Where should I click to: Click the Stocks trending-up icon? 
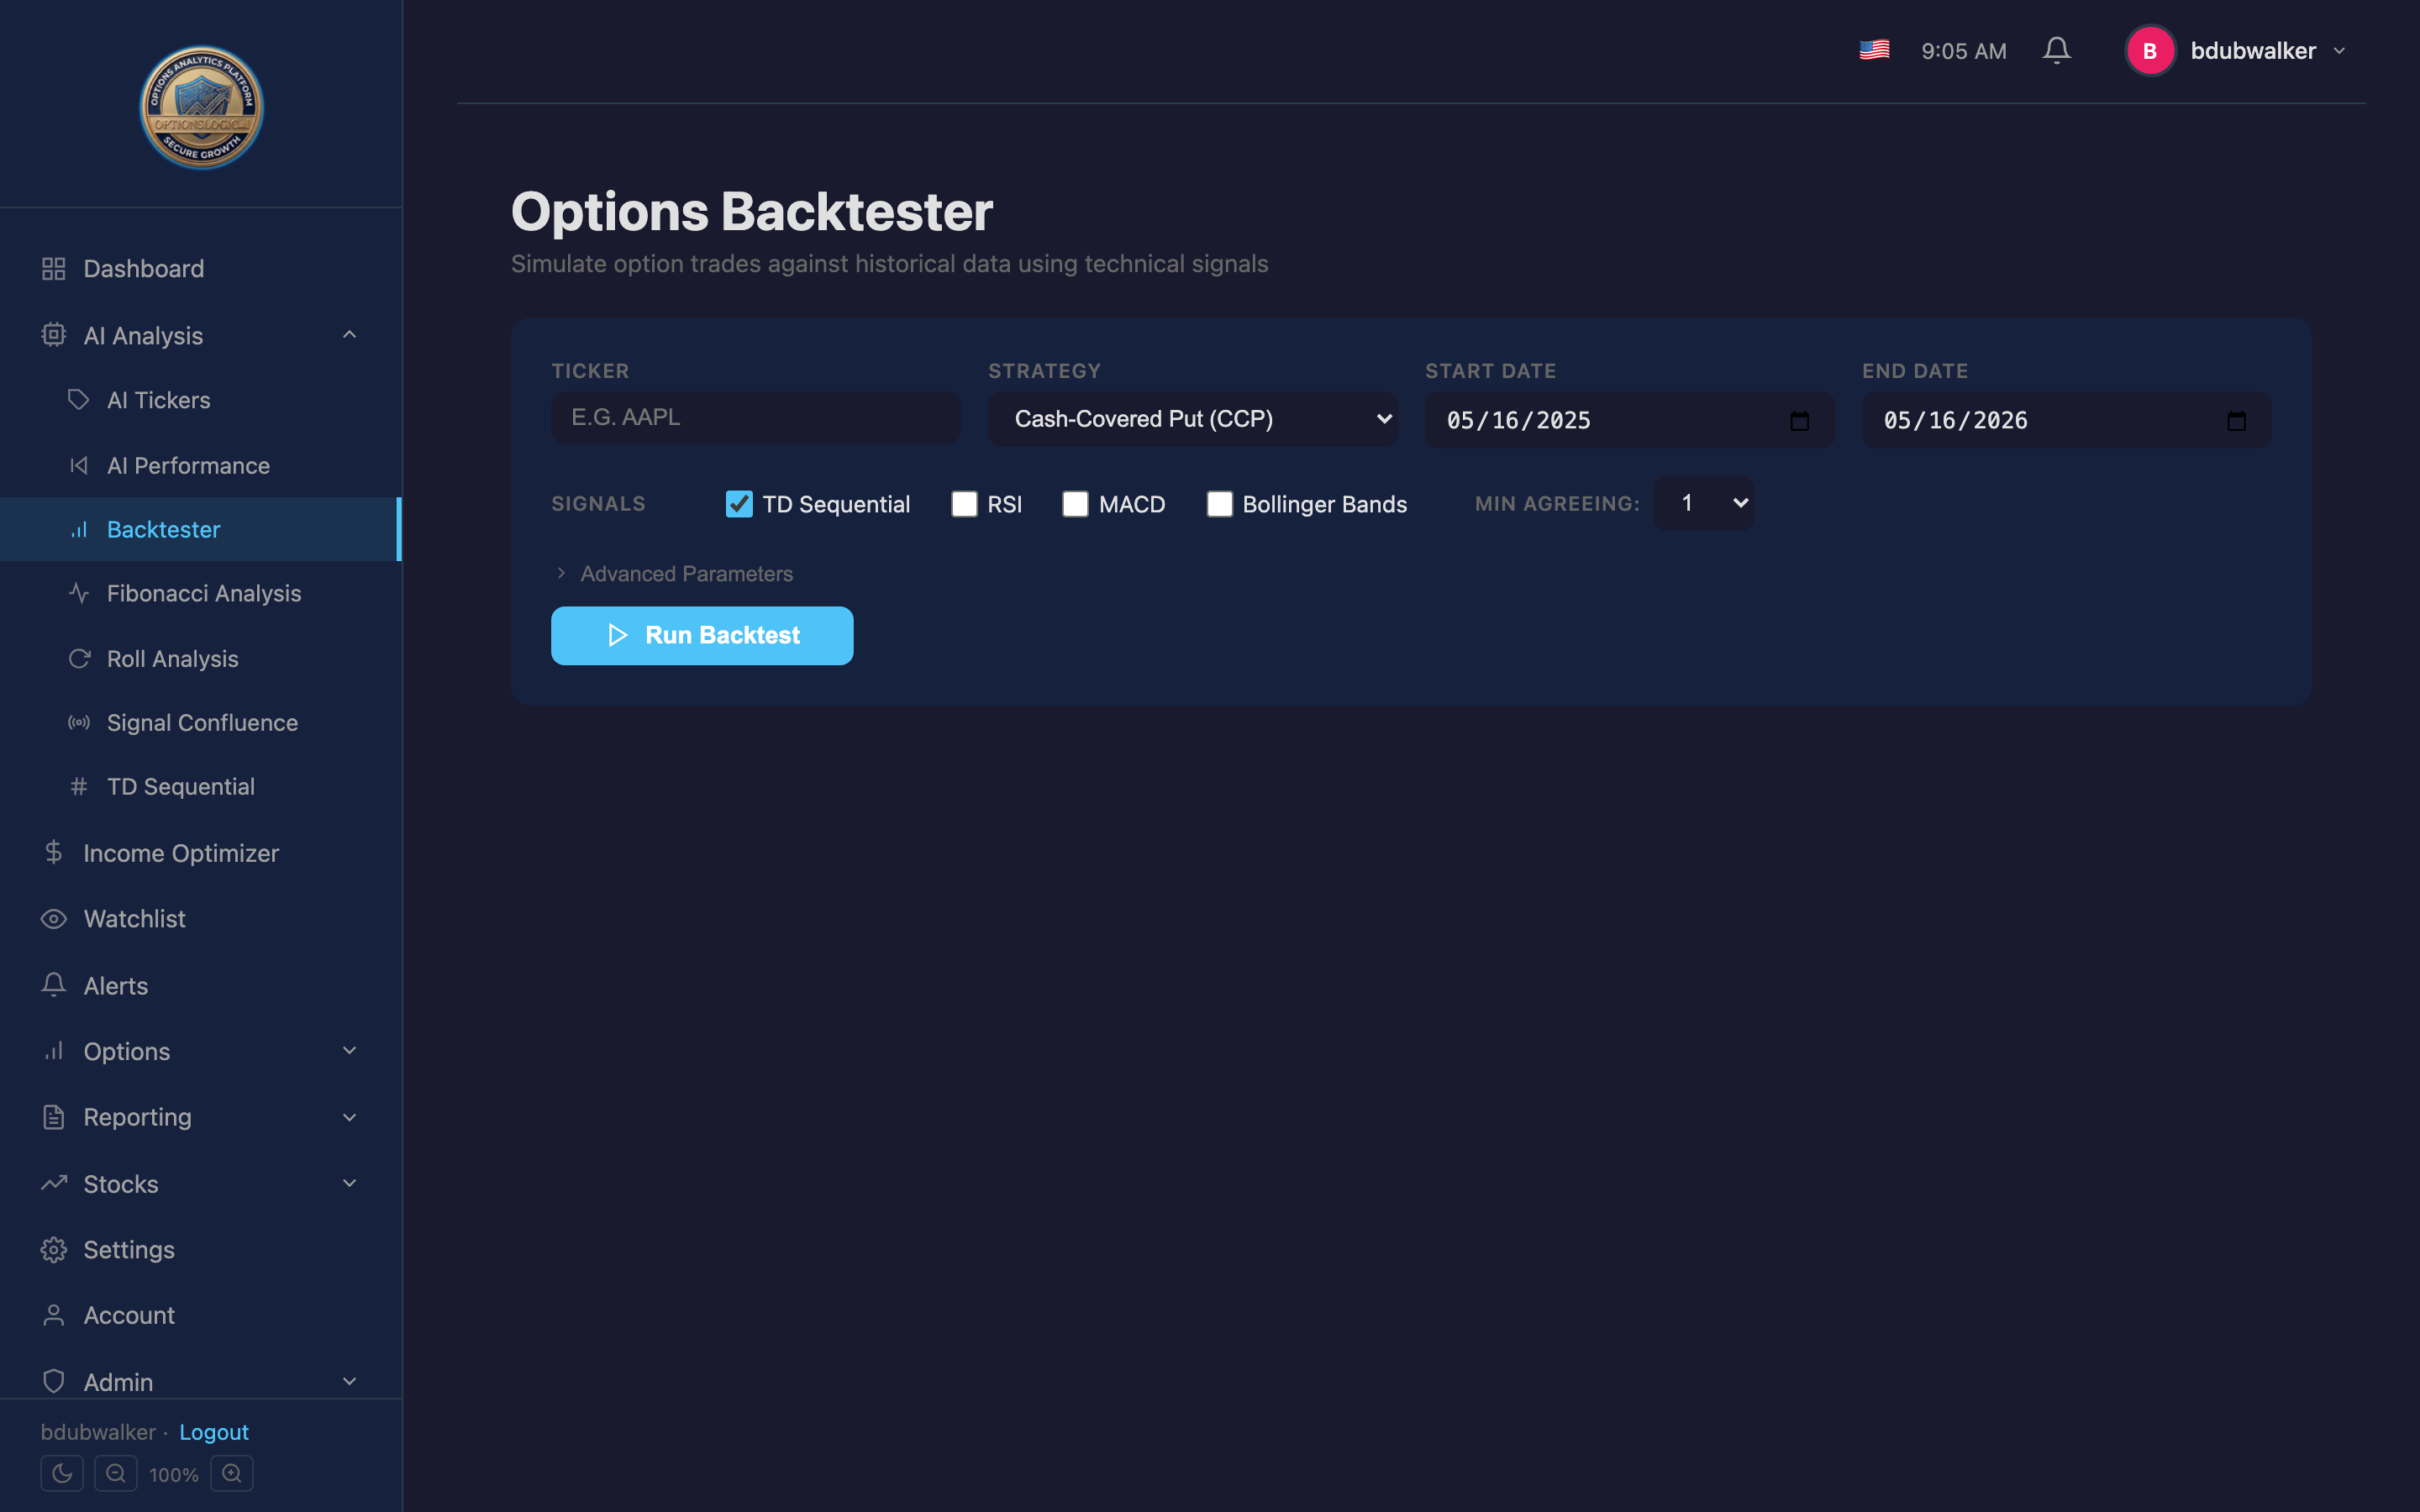tap(54, 1183)
